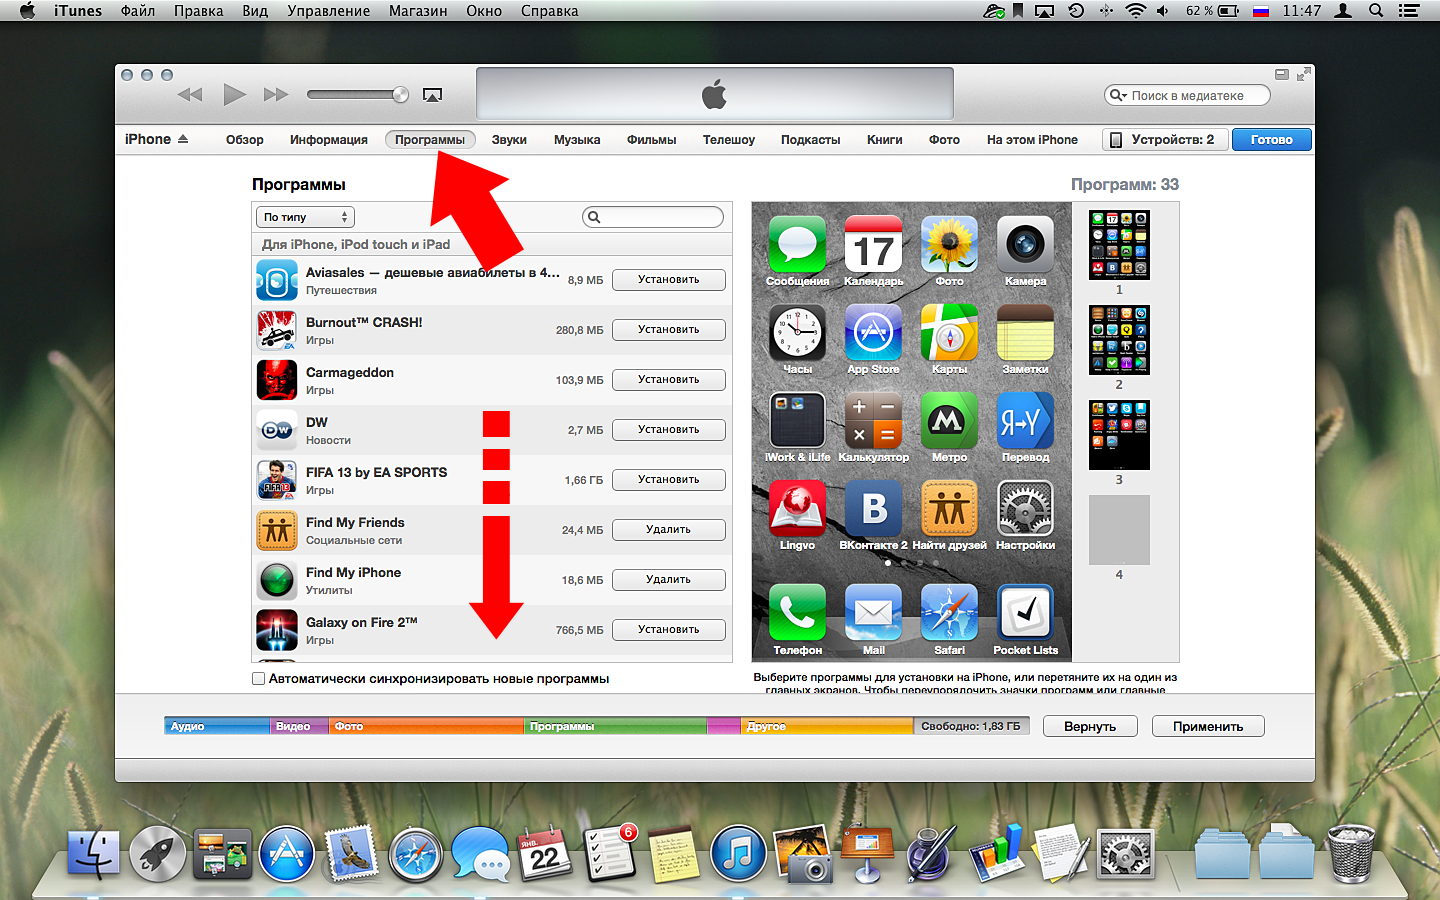Enable Автоматически синхронизировать новые программы checkbox
The image size is (1440, 900).
[x=259, y=679]
